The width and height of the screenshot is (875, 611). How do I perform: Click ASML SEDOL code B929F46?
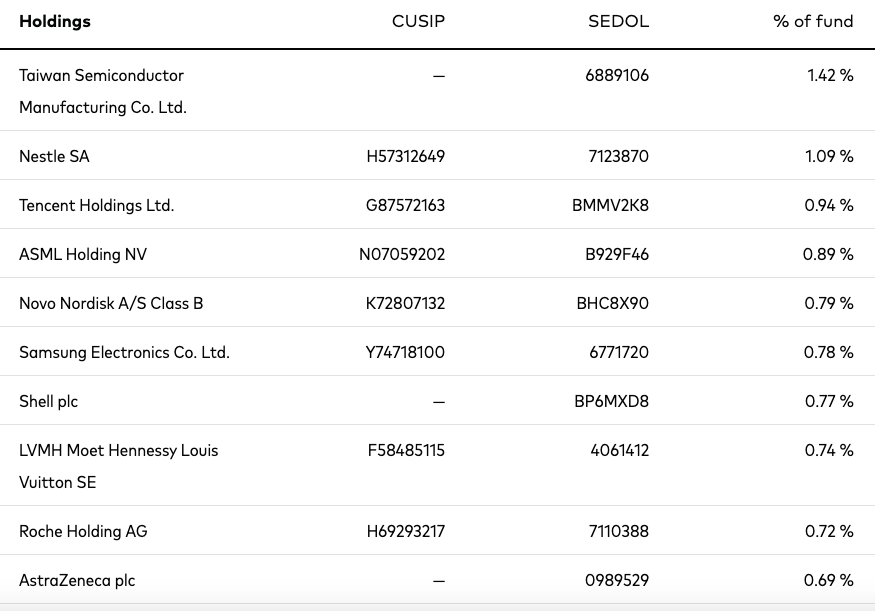pos(617,254)
